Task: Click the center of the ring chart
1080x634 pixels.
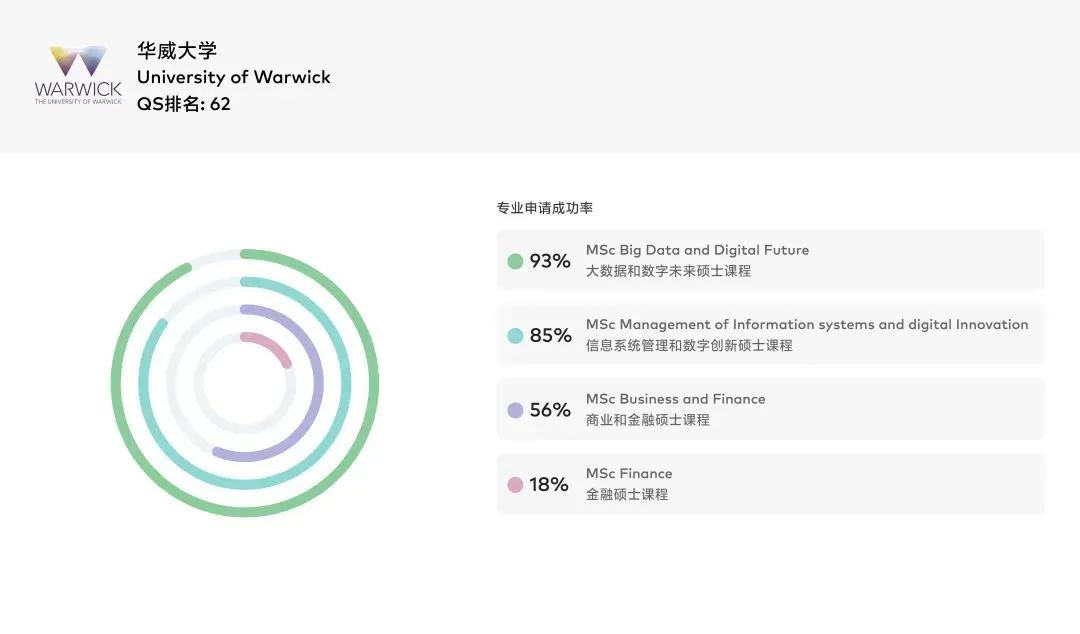Action: pyautogui.click(x=245, y=383)
